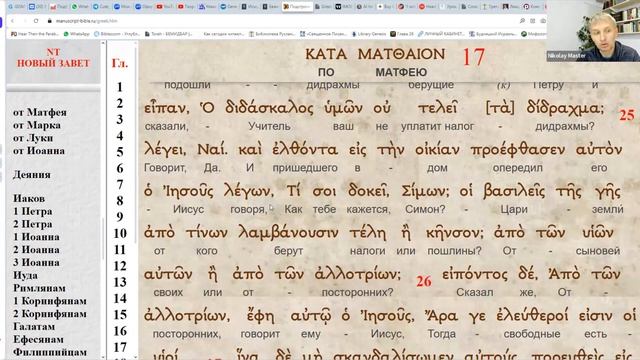Image resolution: width=640 pixels, height=360 pixels.
Task: Click the Greek word 'ἀλλοτρίων;' before verse 26
Action: (x=358, y=274)
